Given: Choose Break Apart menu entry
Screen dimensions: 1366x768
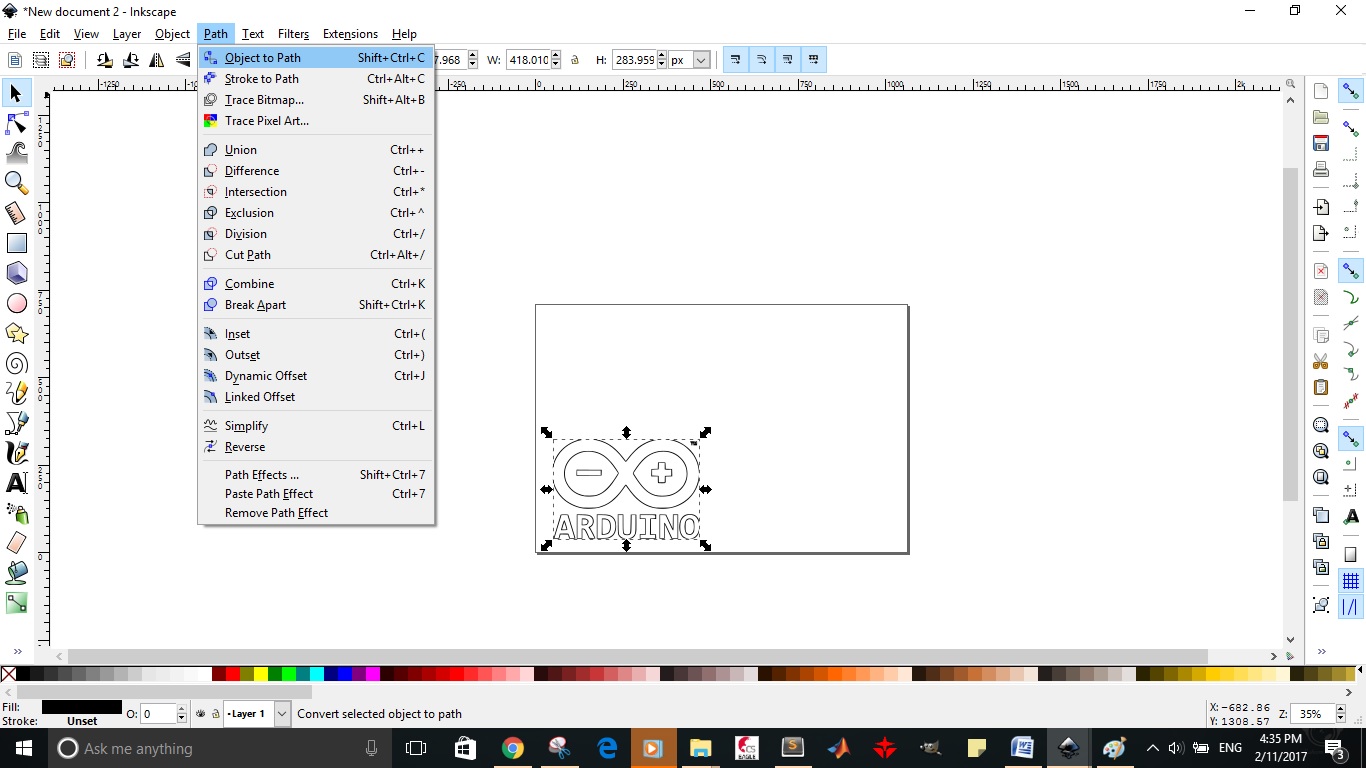Looking at the screenshot, I should (x=316, y=305).
